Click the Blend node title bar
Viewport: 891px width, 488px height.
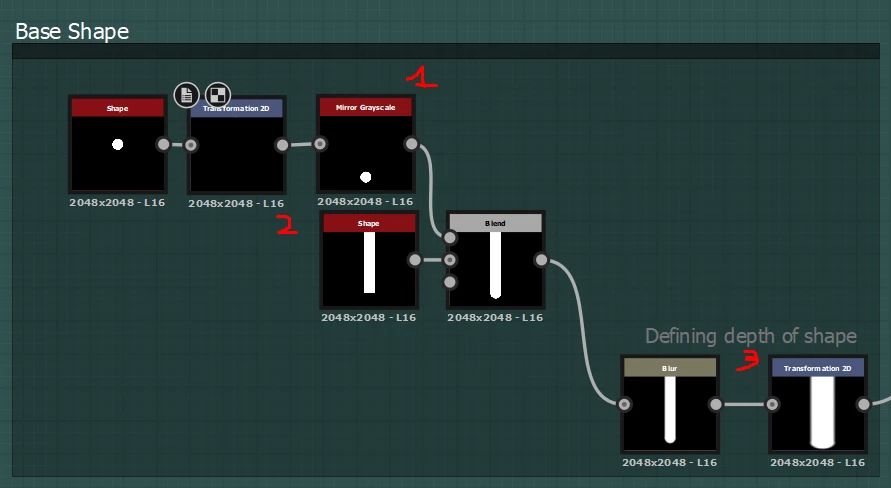point(496,223)
